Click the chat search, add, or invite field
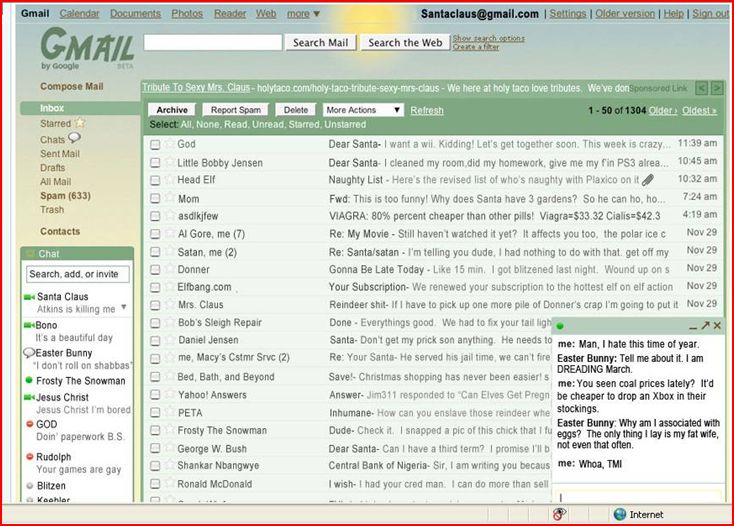 (77, 274)
